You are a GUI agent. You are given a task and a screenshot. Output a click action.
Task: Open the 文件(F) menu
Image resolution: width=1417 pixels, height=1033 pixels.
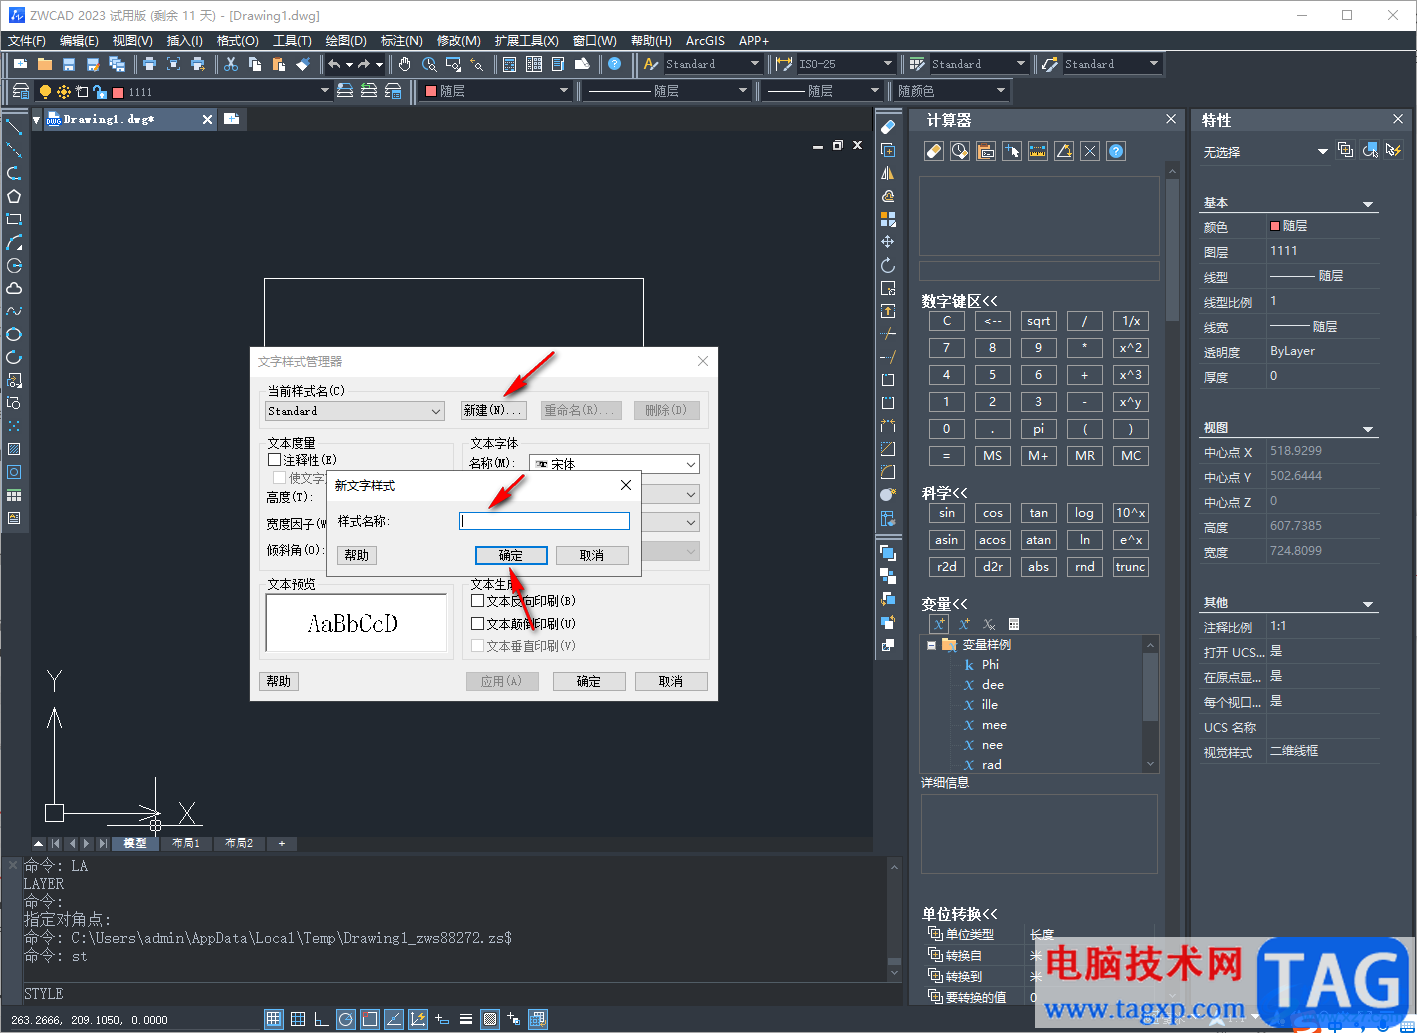pos(27,40)
